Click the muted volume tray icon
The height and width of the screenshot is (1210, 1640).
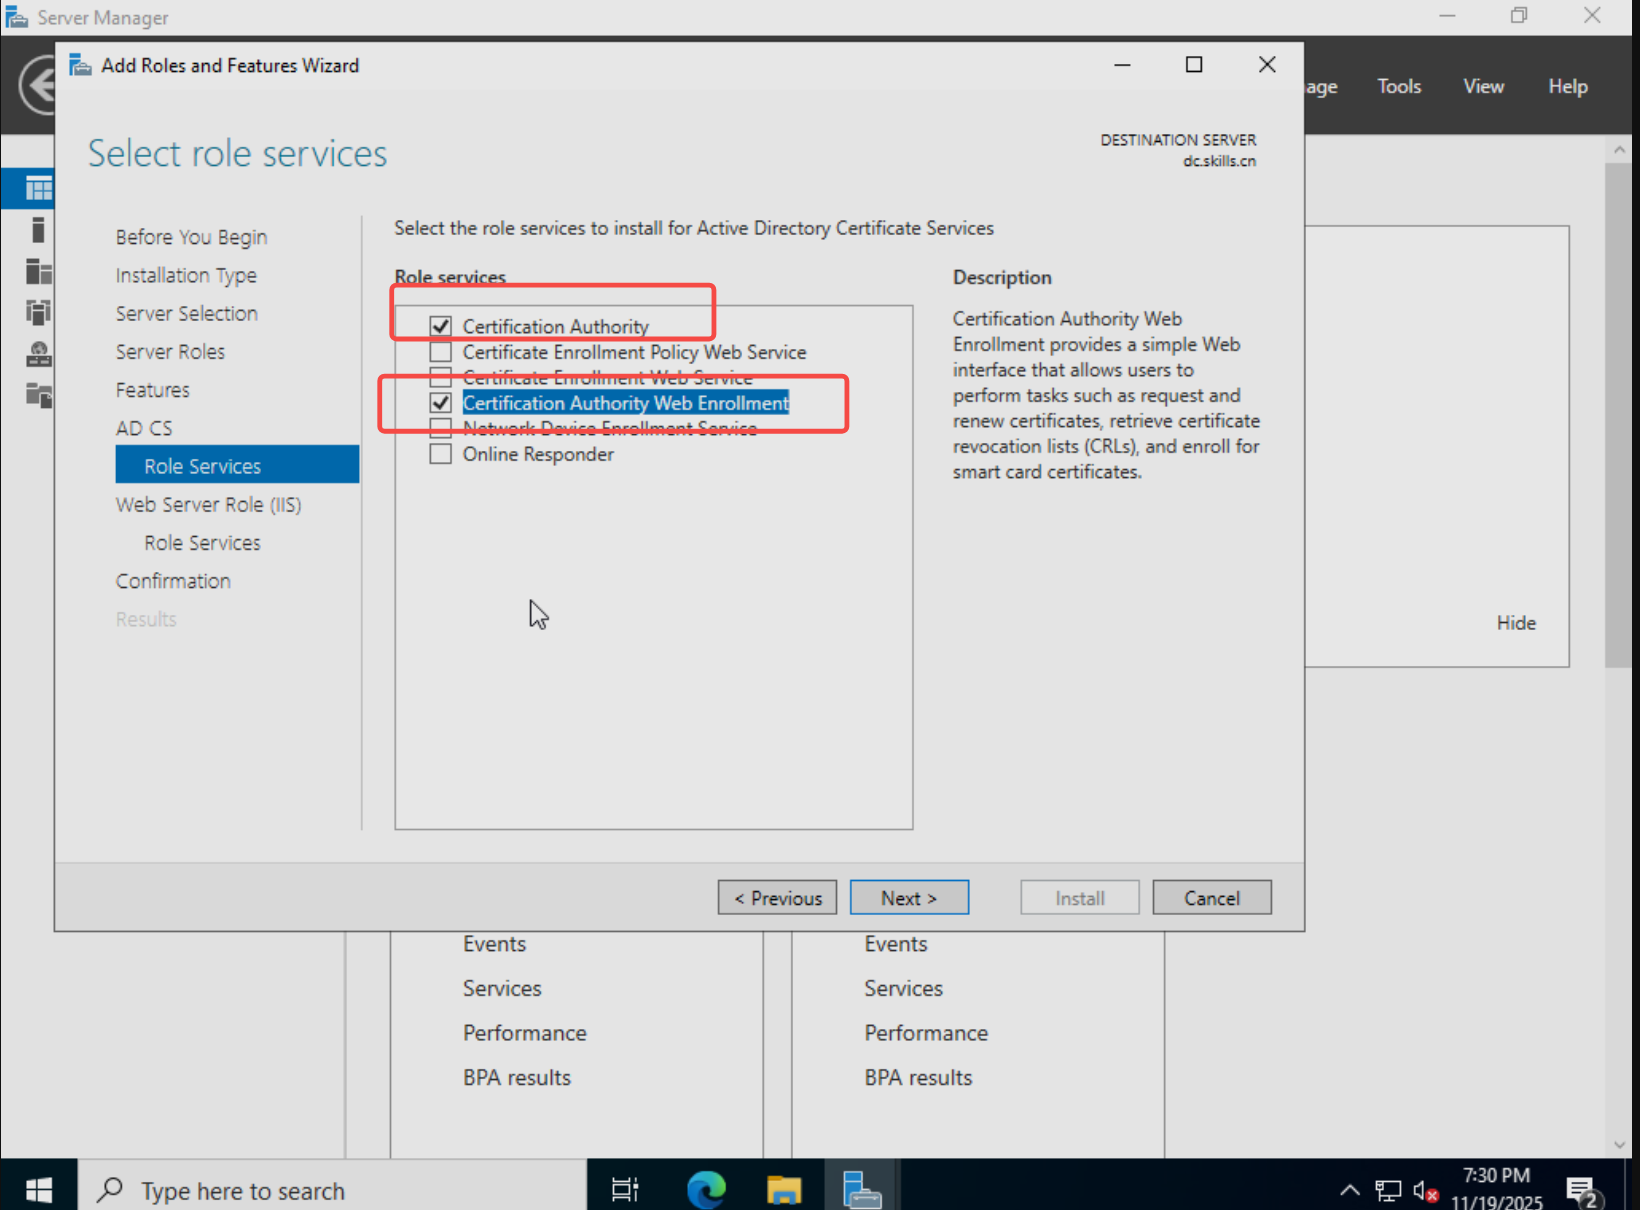click(1425, 1190)
